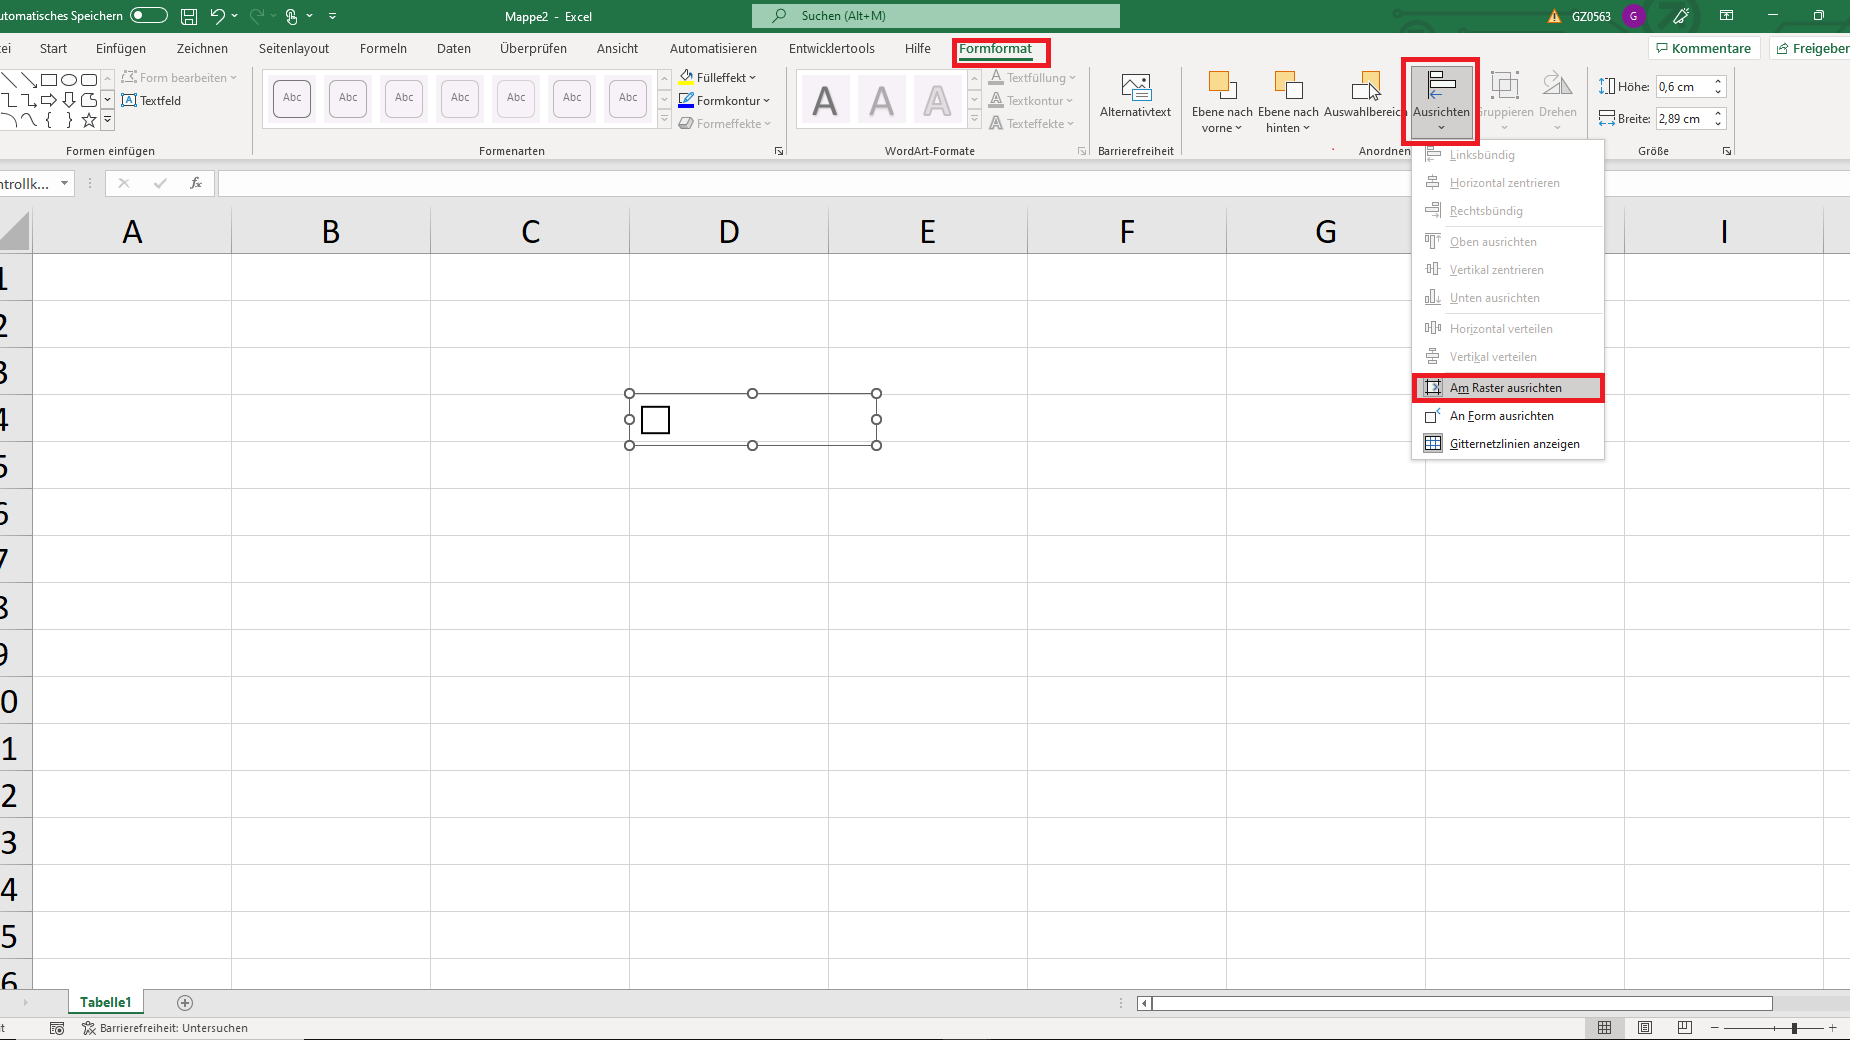Toggle Automatisches Speichern off
The height and width of the screenshot is (1040, 1850).
[x=148, y=15]
